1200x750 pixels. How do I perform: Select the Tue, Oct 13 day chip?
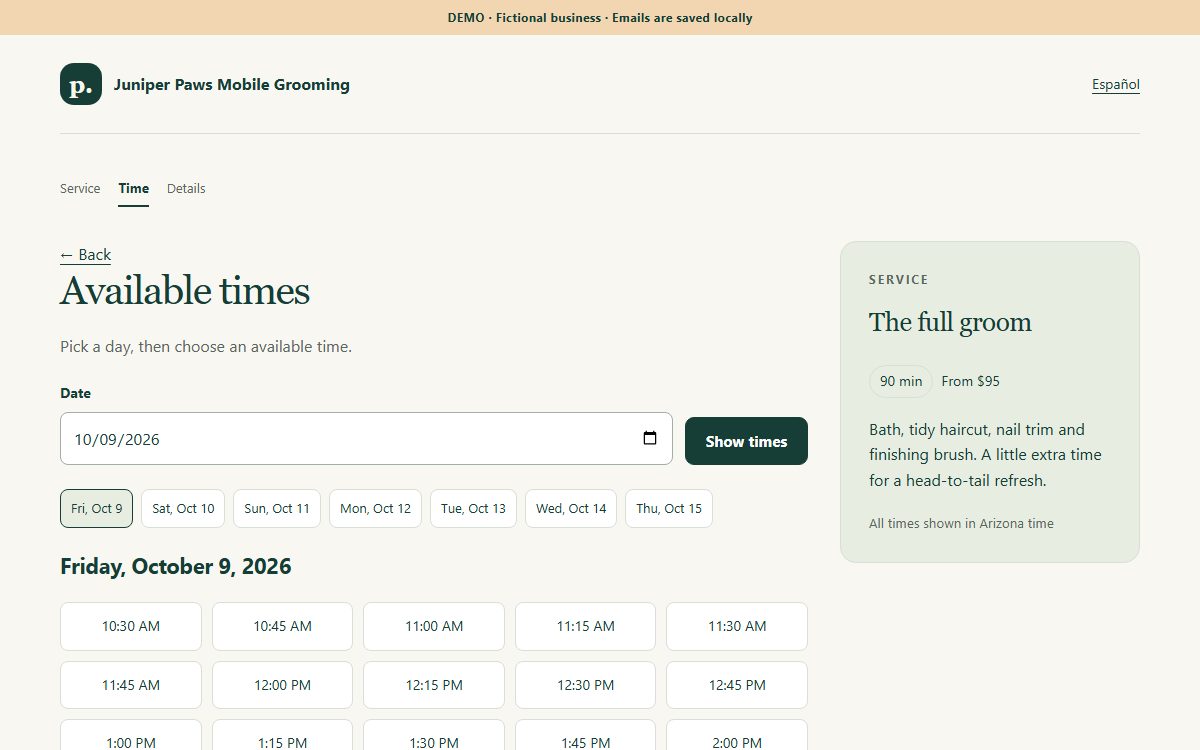point(473,508)
